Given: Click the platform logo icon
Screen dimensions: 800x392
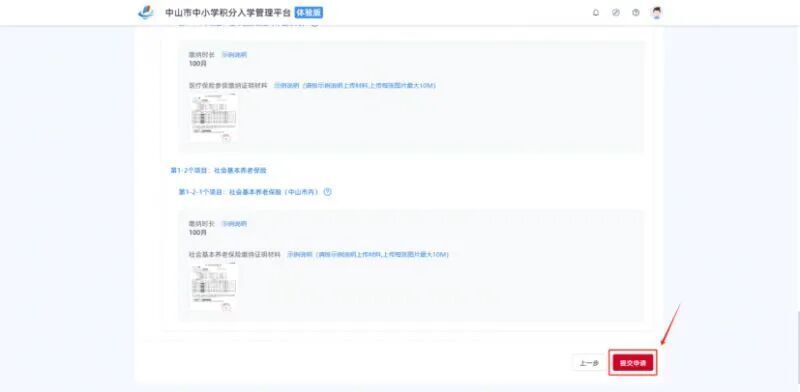Looking at the screenshot, I should pyautogui.click(x=146, y=12).
